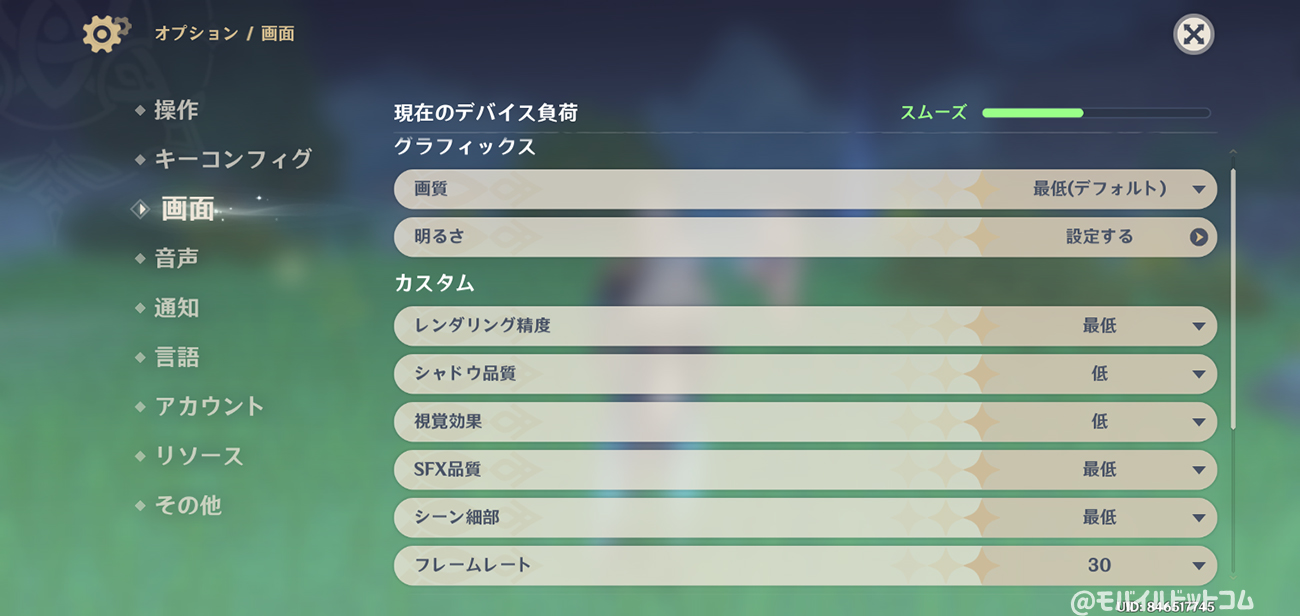
Task: Open the リソース section
Action: [x=199, y=456]
